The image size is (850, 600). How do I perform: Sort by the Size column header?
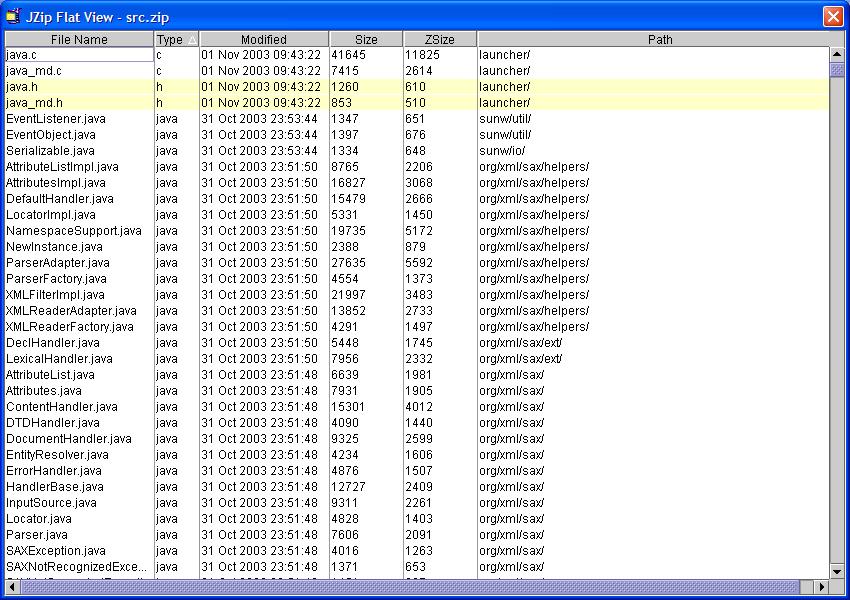(x=366, y=40)
